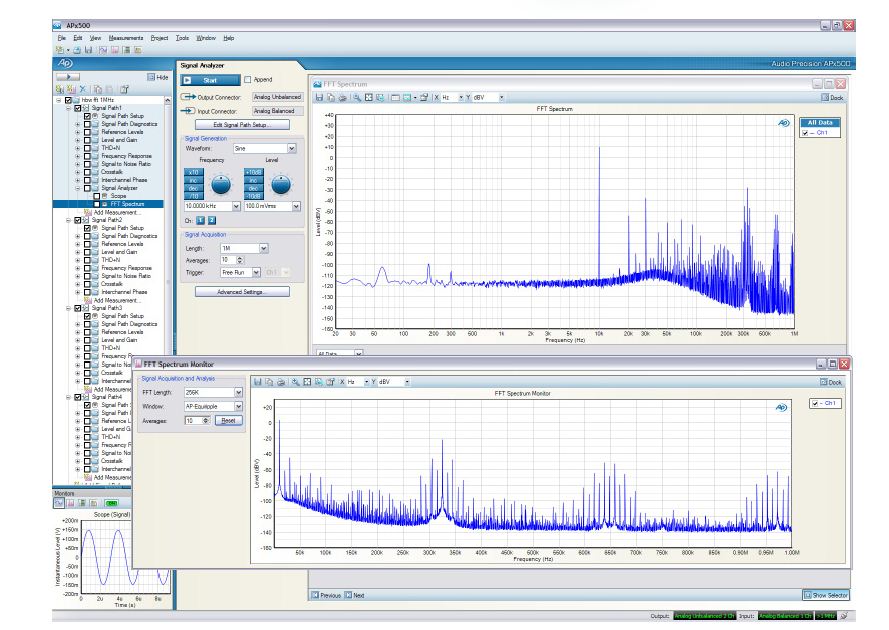Click Edit Signal Path Setup button
Image resolution: width=889 pixels, height=630 pixels.
click(242, 125)
